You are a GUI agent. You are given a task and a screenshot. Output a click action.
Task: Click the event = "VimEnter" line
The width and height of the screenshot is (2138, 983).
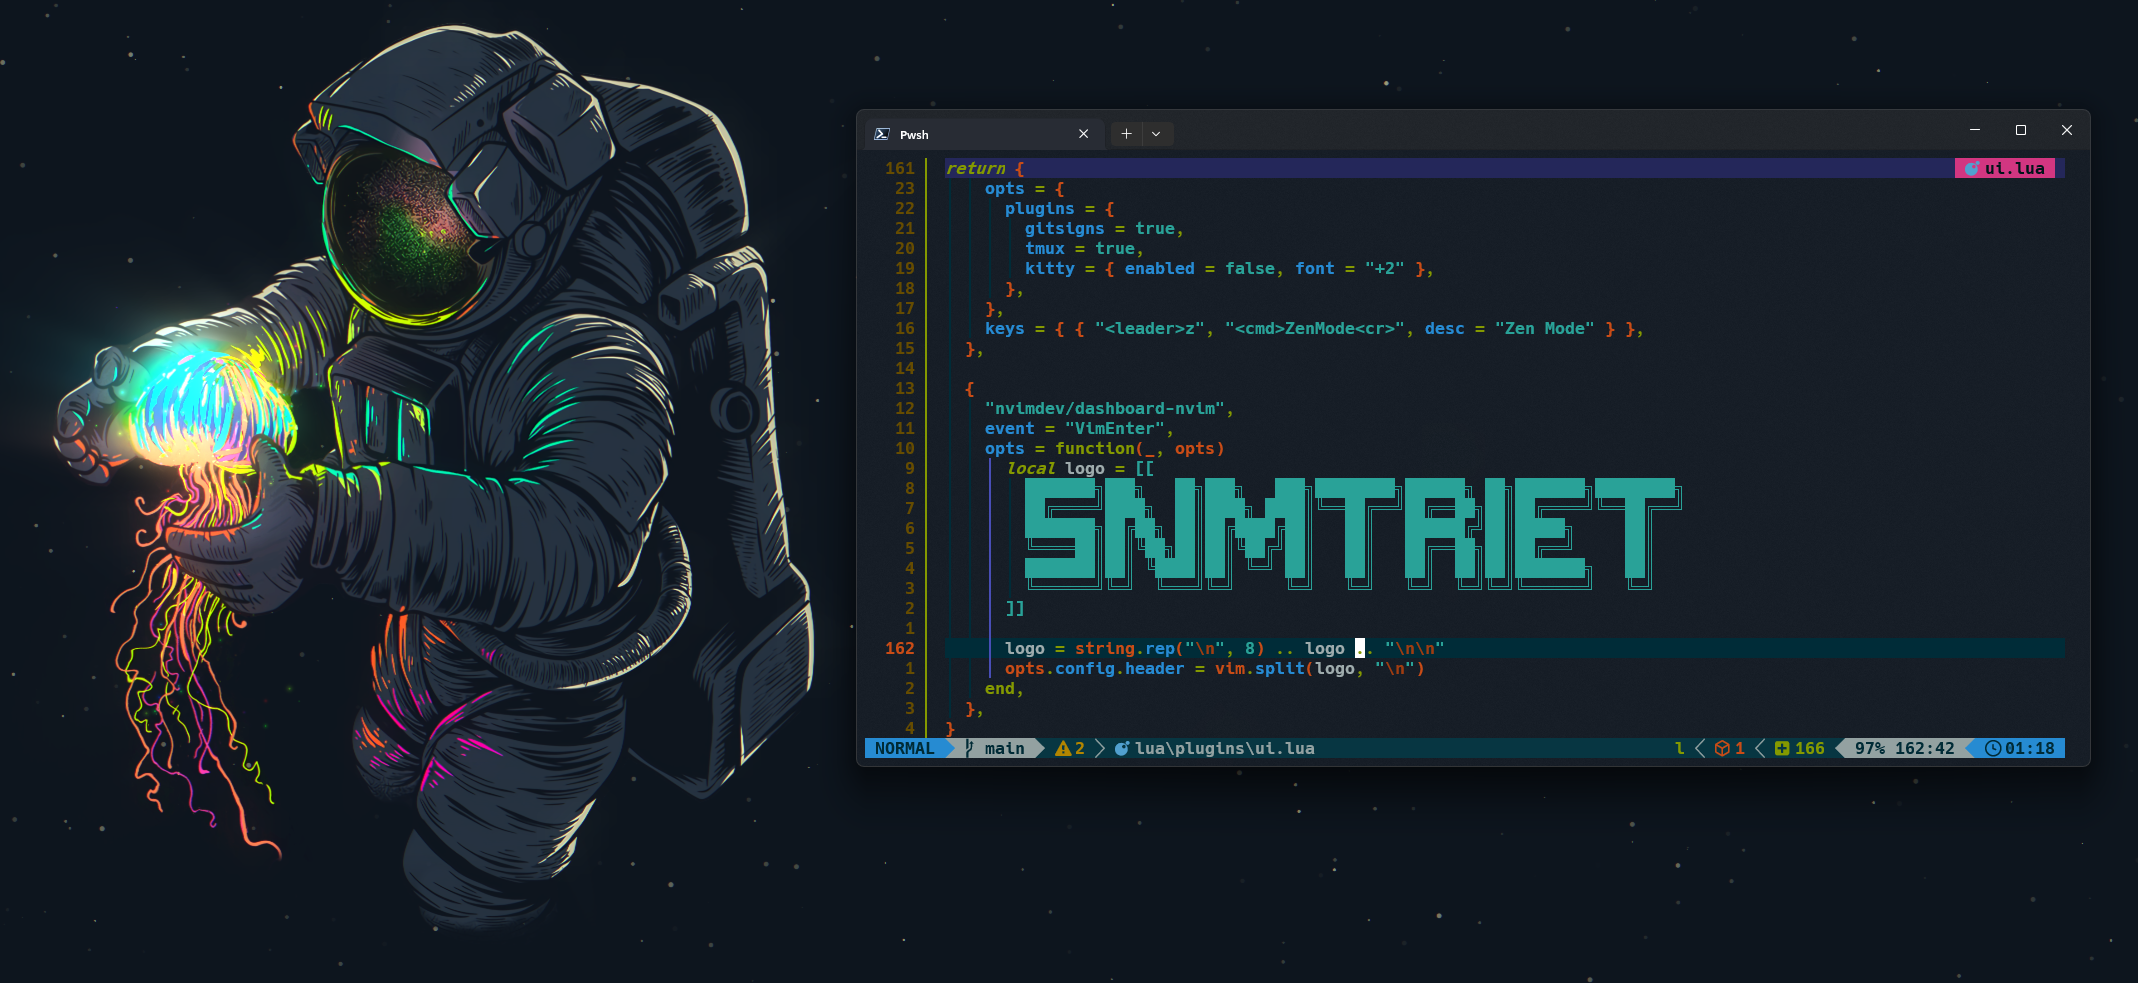[x=1080, y=428]
